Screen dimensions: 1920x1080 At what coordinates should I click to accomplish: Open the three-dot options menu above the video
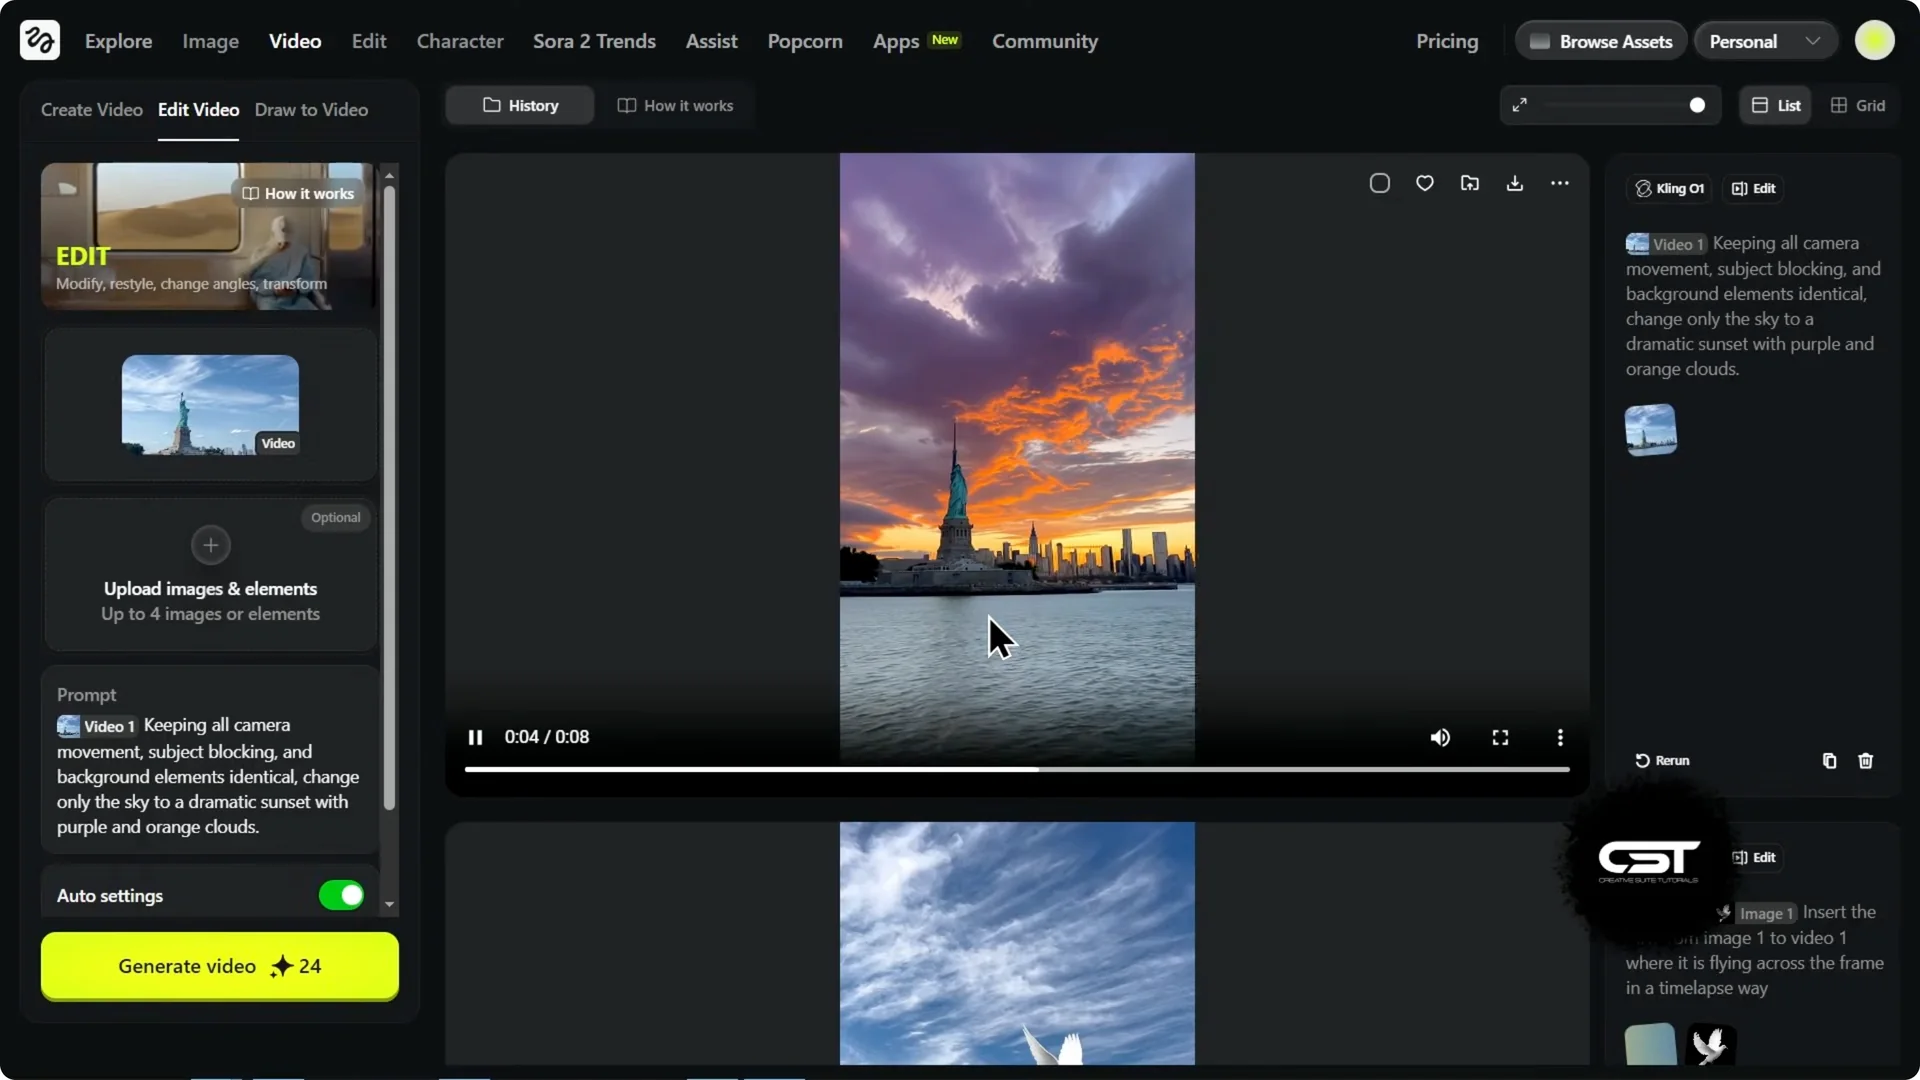coord(1559,183)
